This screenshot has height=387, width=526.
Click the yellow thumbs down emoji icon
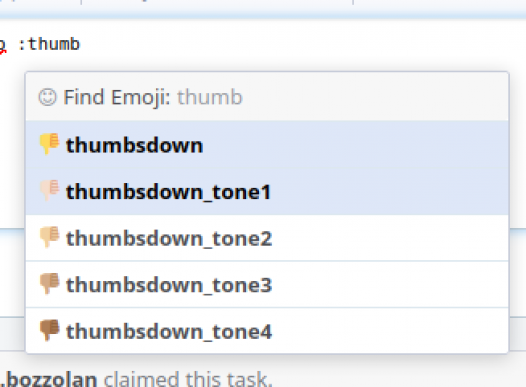(x=50, y=144)
